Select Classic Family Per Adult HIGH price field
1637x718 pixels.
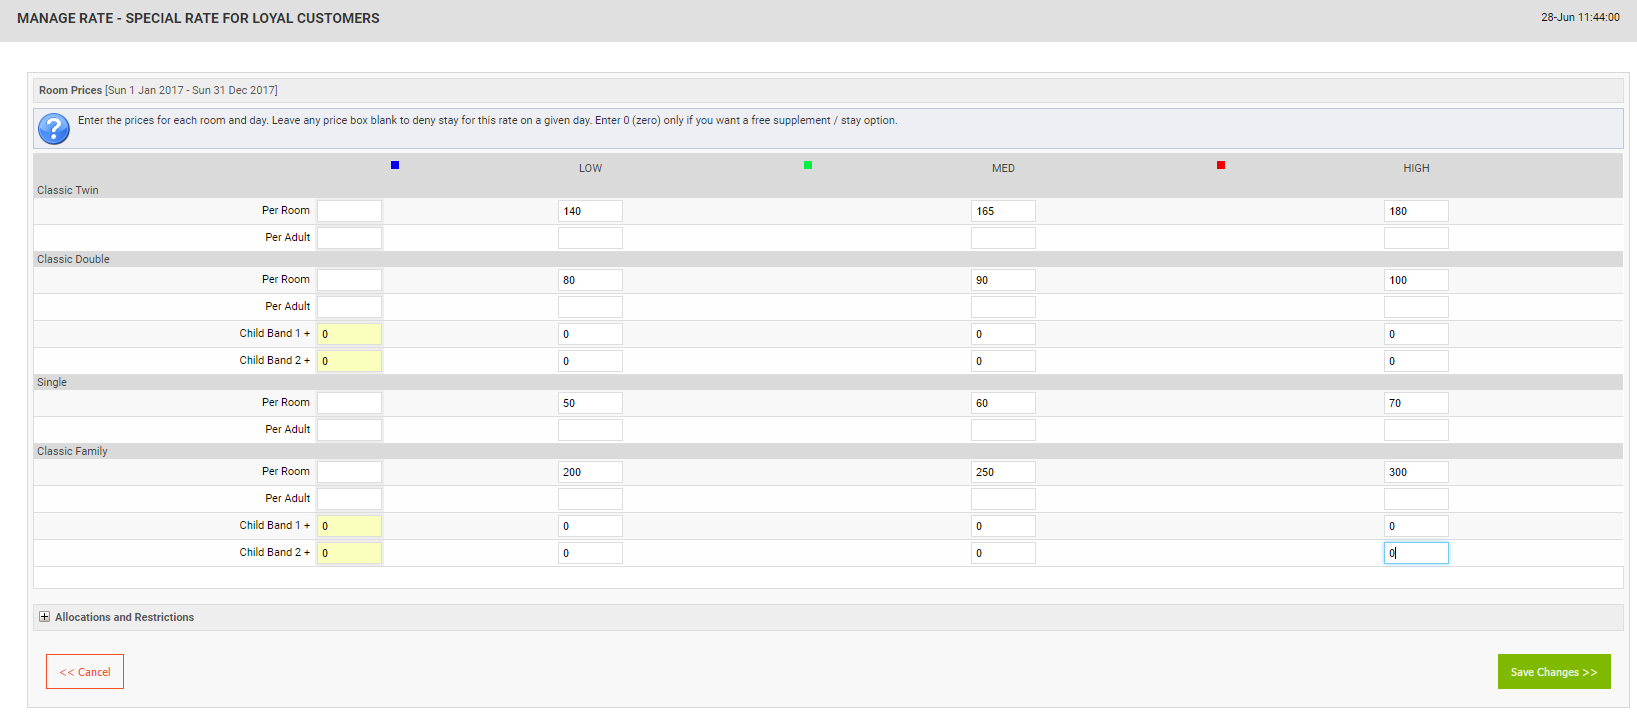(1416, 499)
